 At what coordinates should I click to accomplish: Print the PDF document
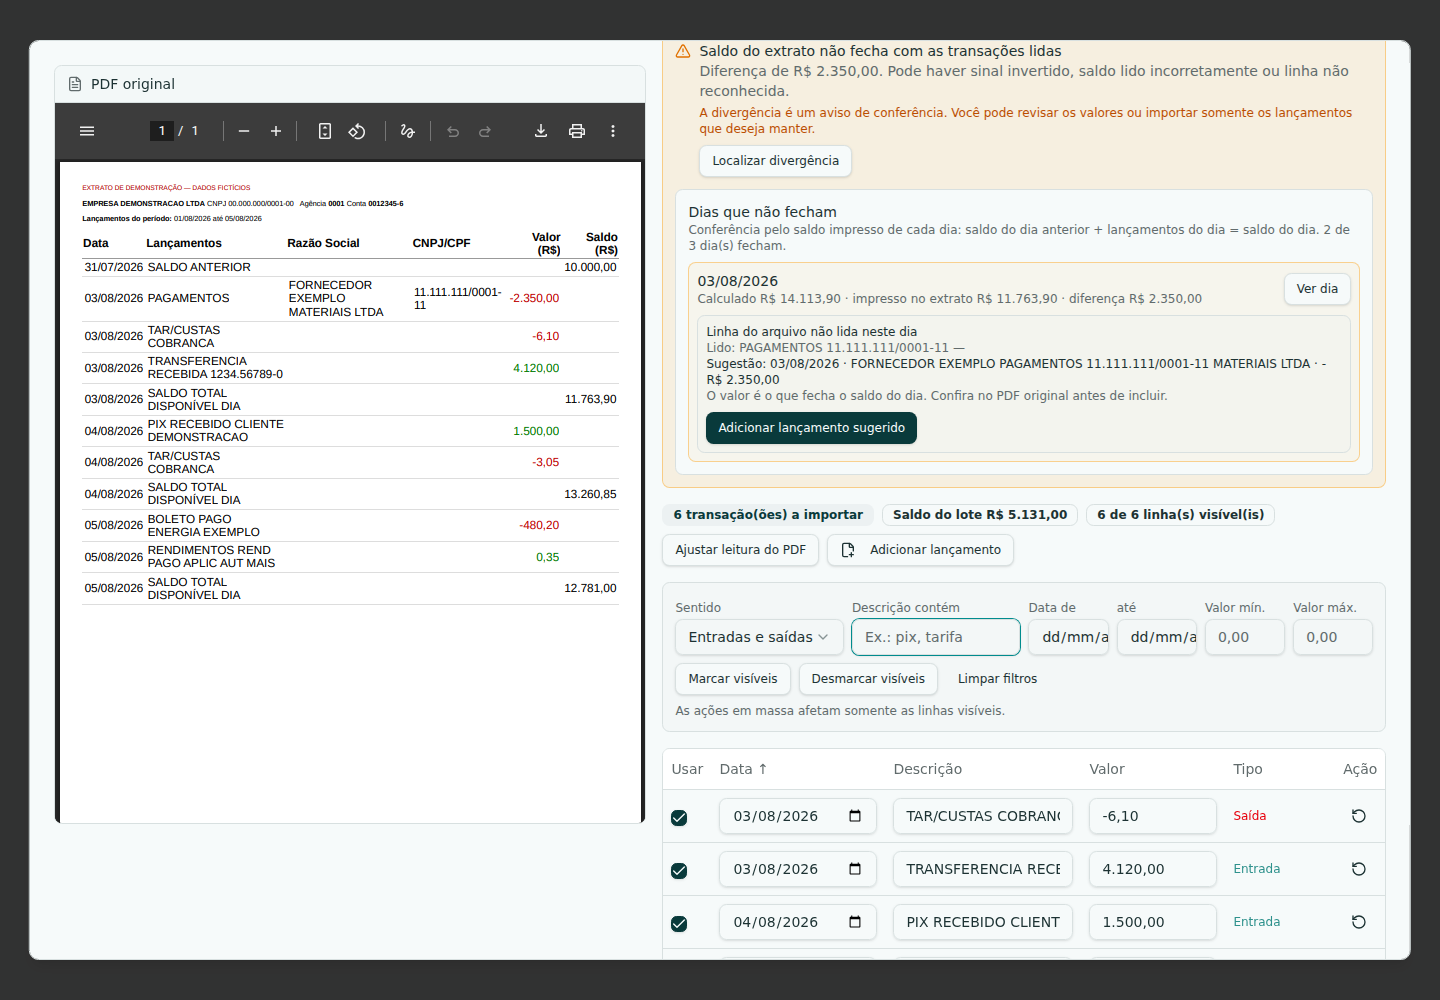pos(577,131)
